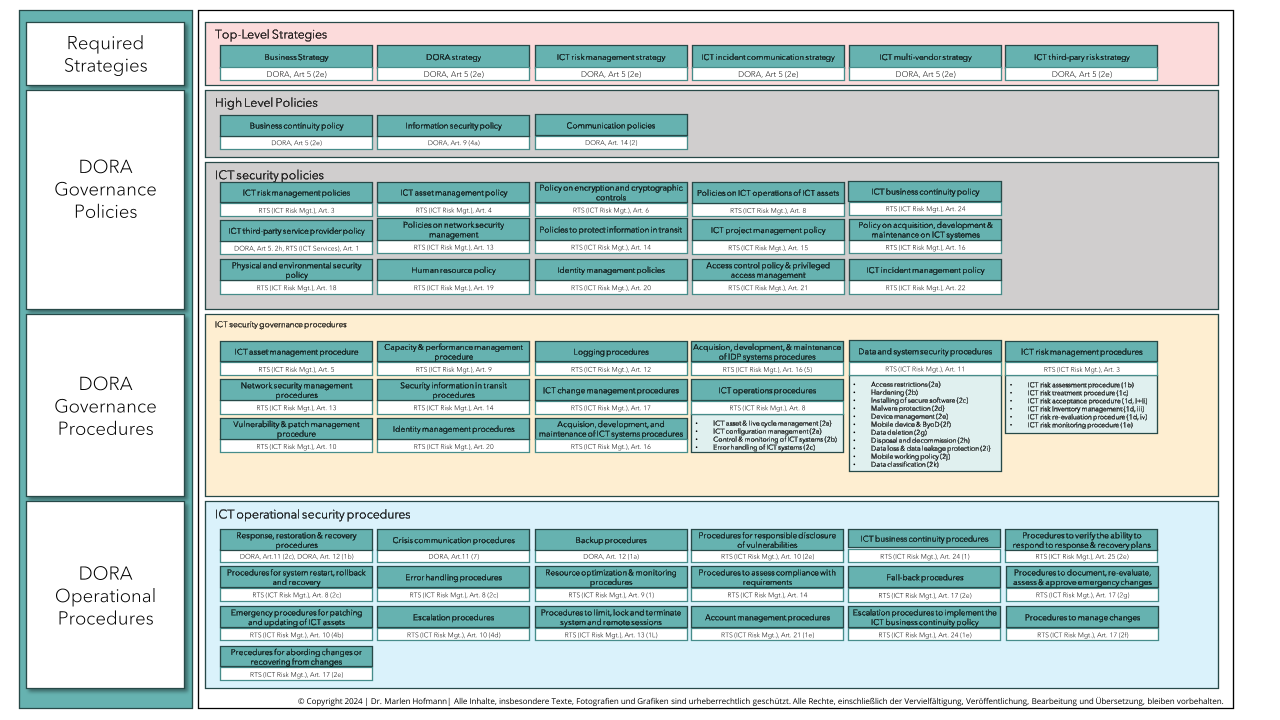
Task: Select Response, restoration & recovery procedures box
Action: coord(296,539)
